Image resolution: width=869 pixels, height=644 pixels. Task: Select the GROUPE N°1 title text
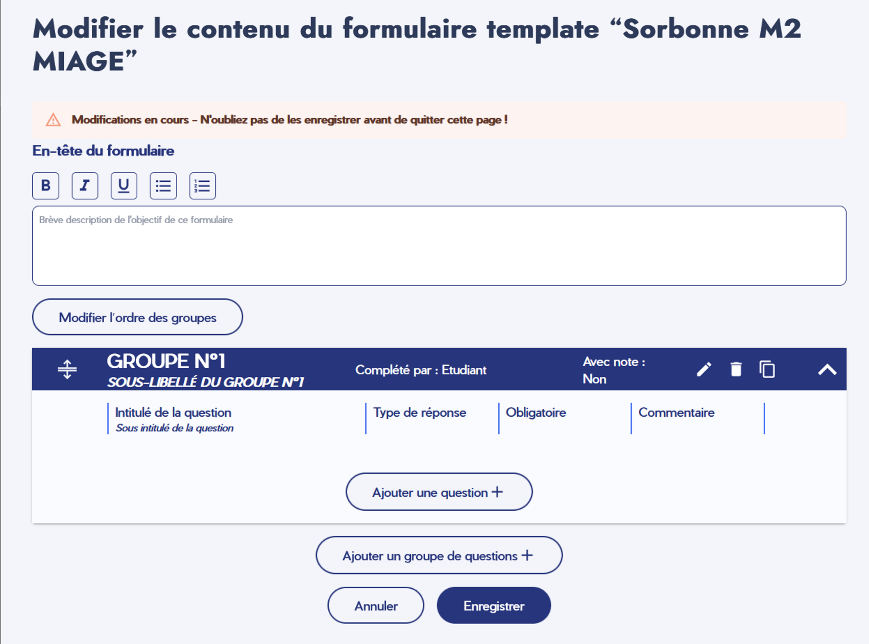coord(166,361)
